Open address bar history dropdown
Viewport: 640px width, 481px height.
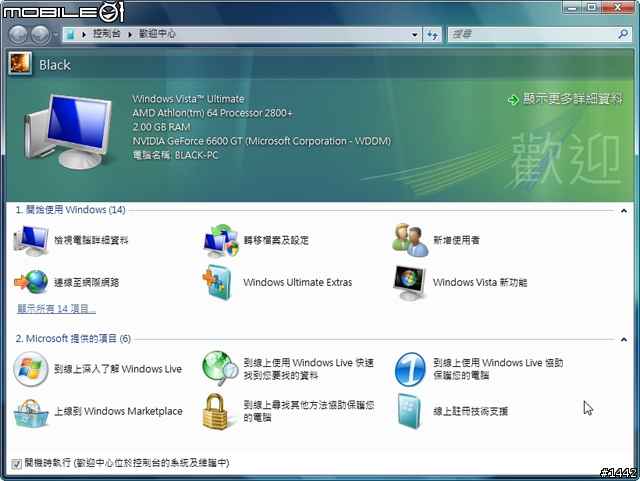(x=415, y=35)
